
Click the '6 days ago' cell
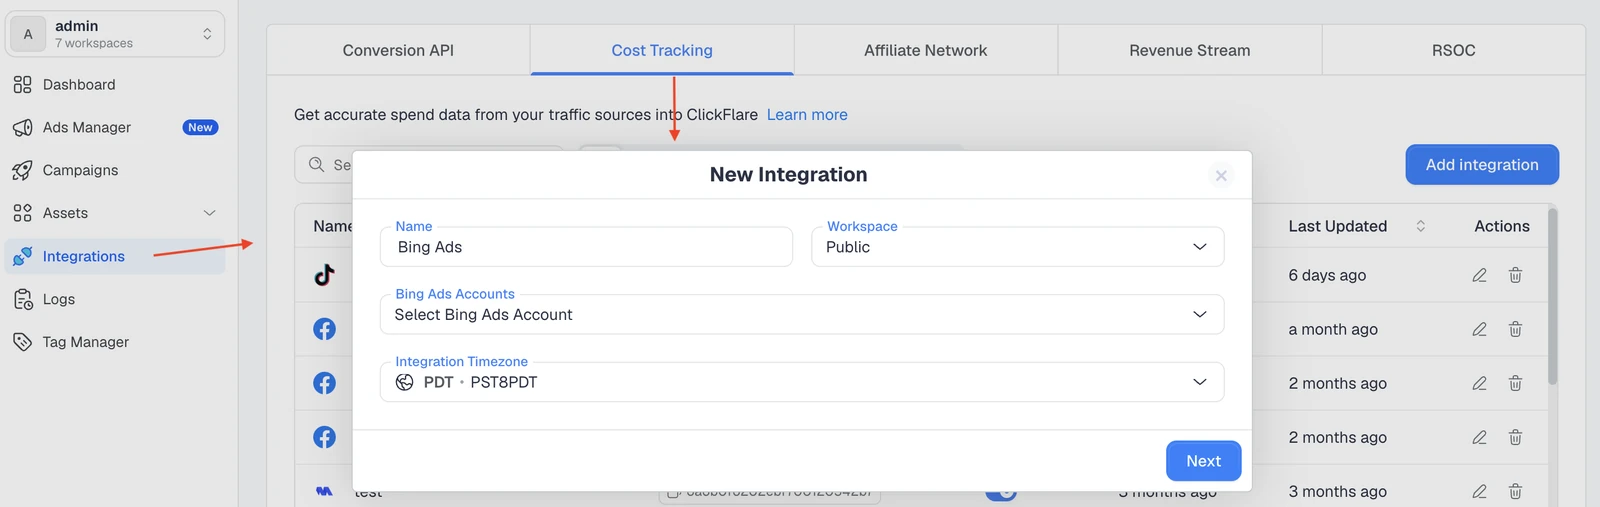[x=1327, y=275]
